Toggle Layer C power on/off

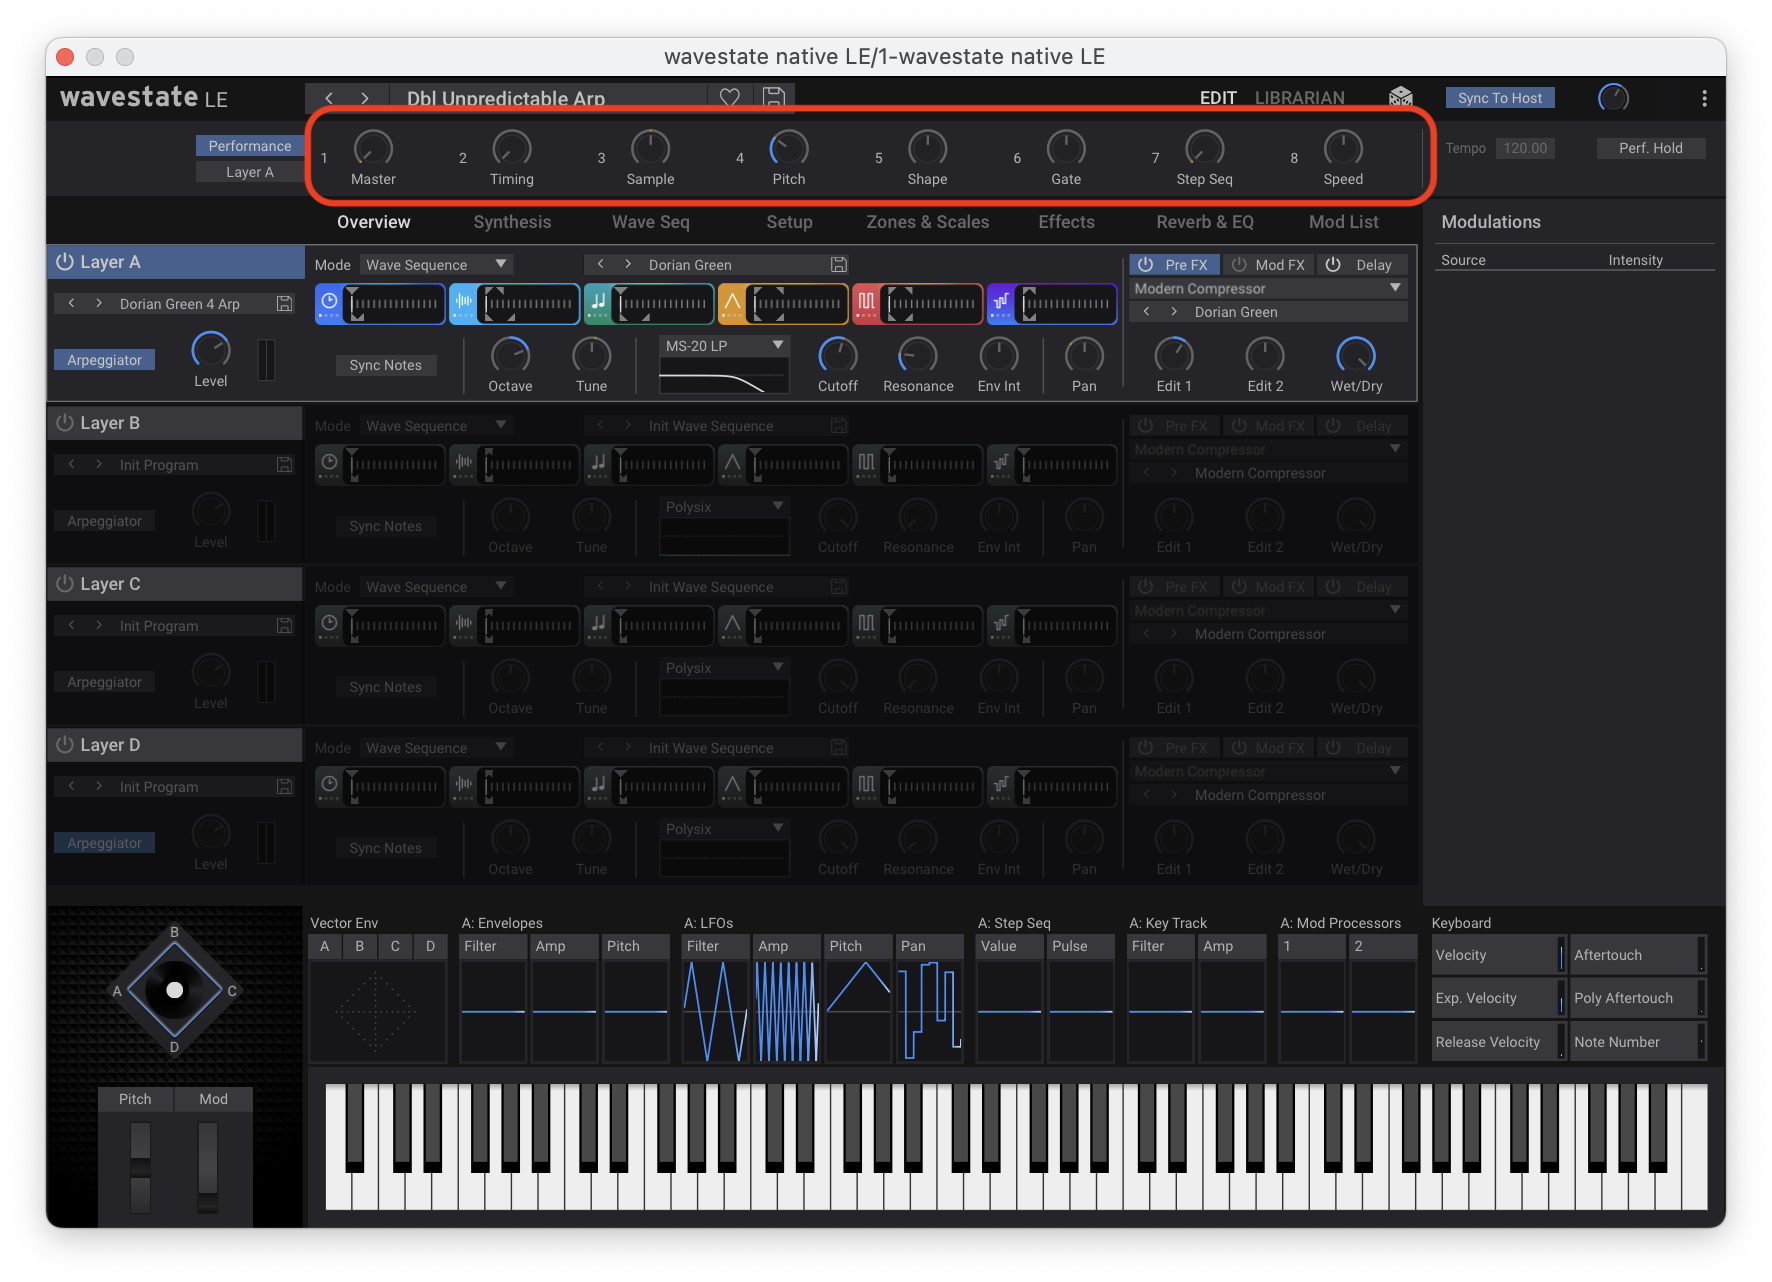tap(65, 584)
